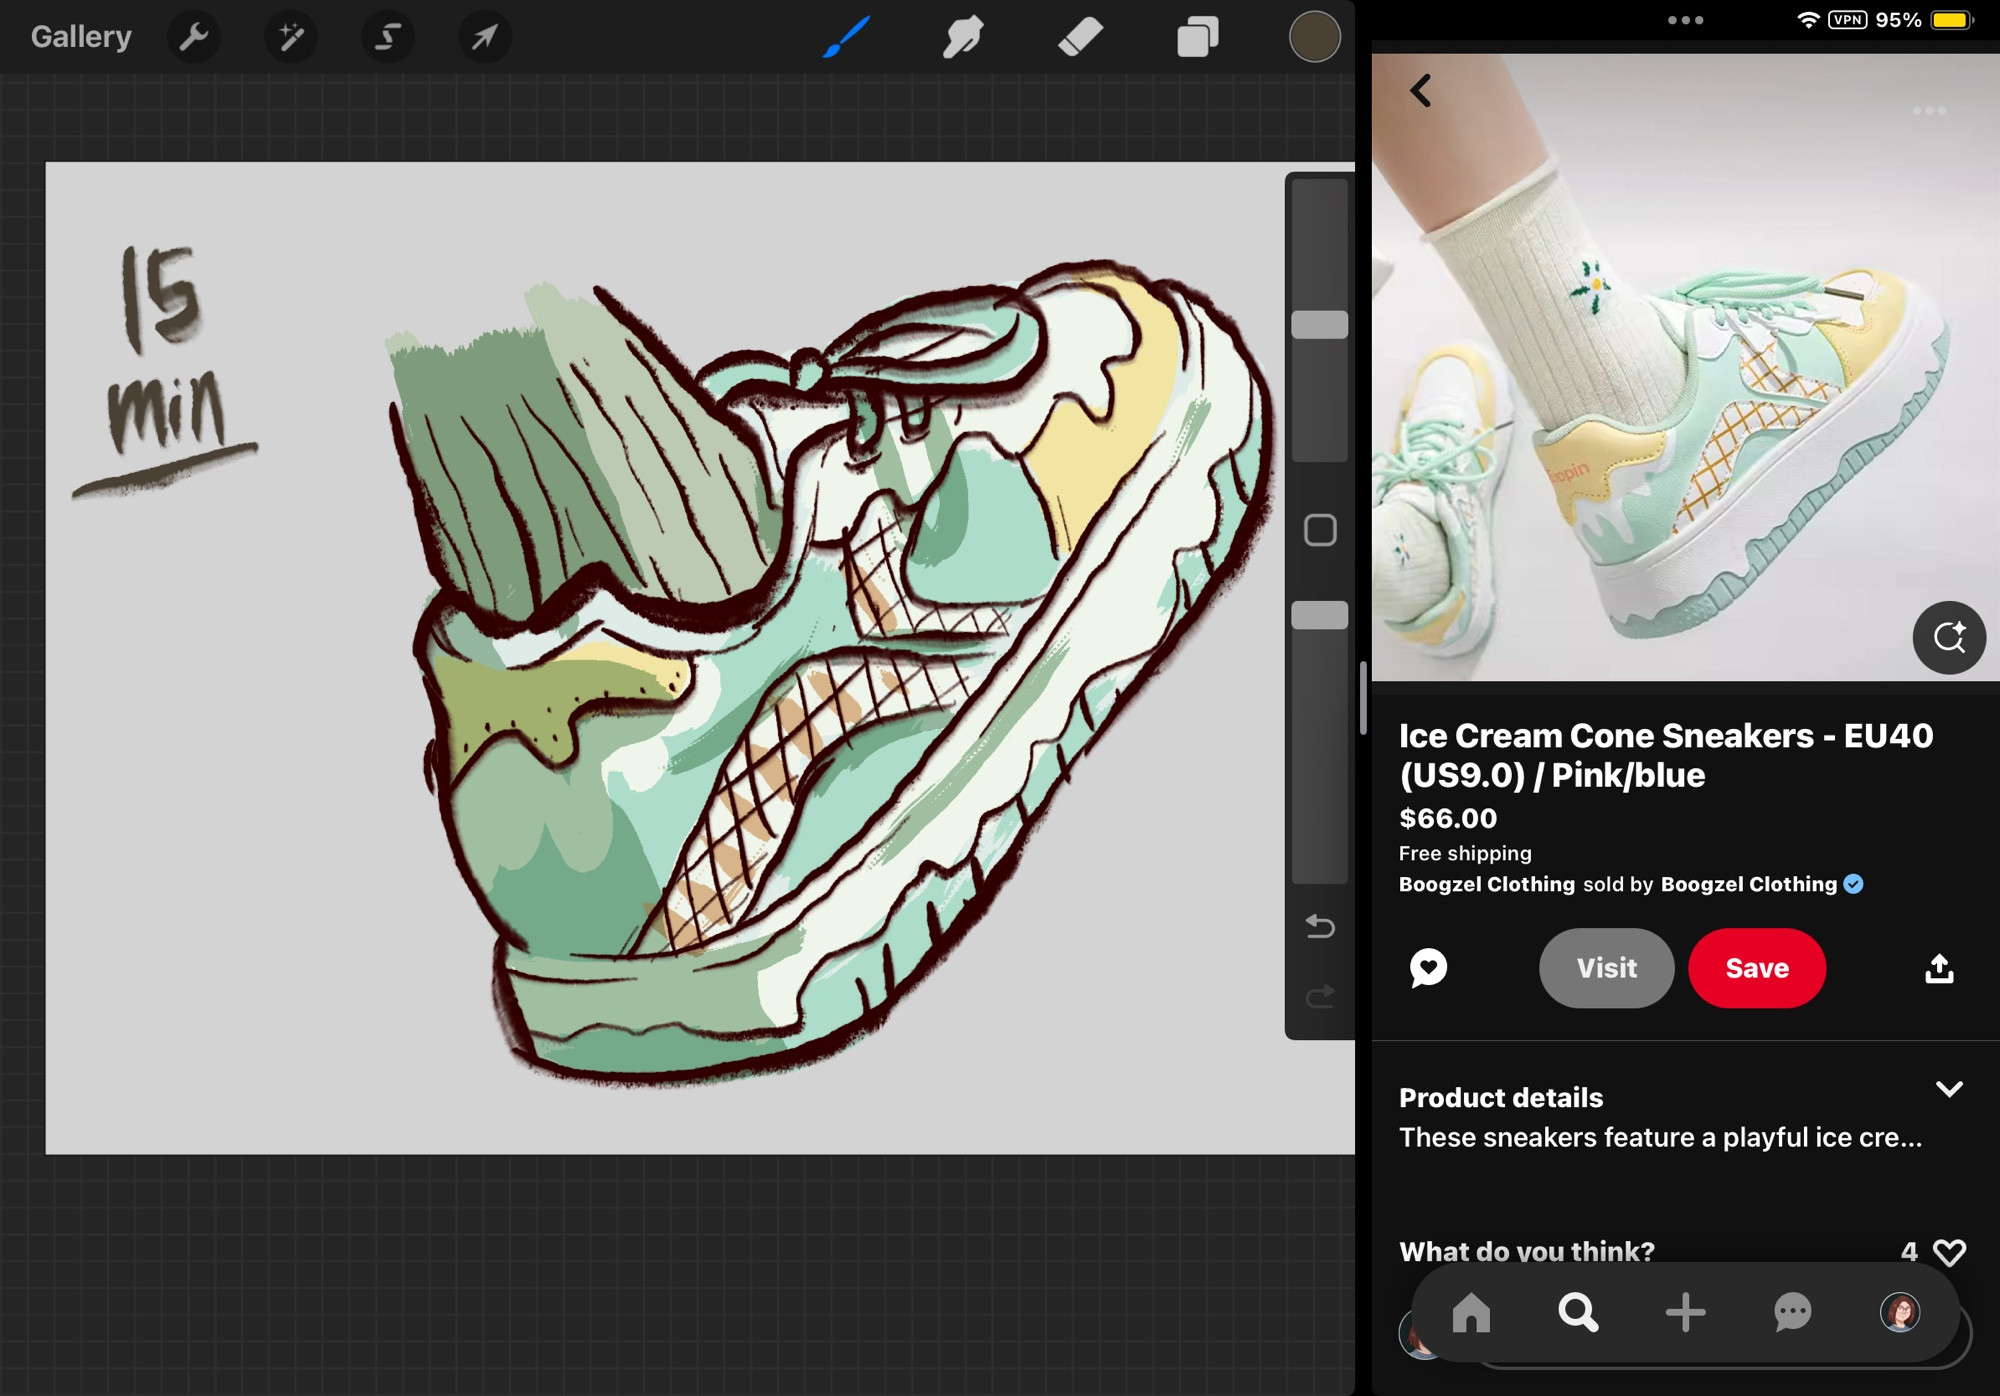Tap the battery indicator
The width and height of the screenshot is (2000, 1396).
1952,20
